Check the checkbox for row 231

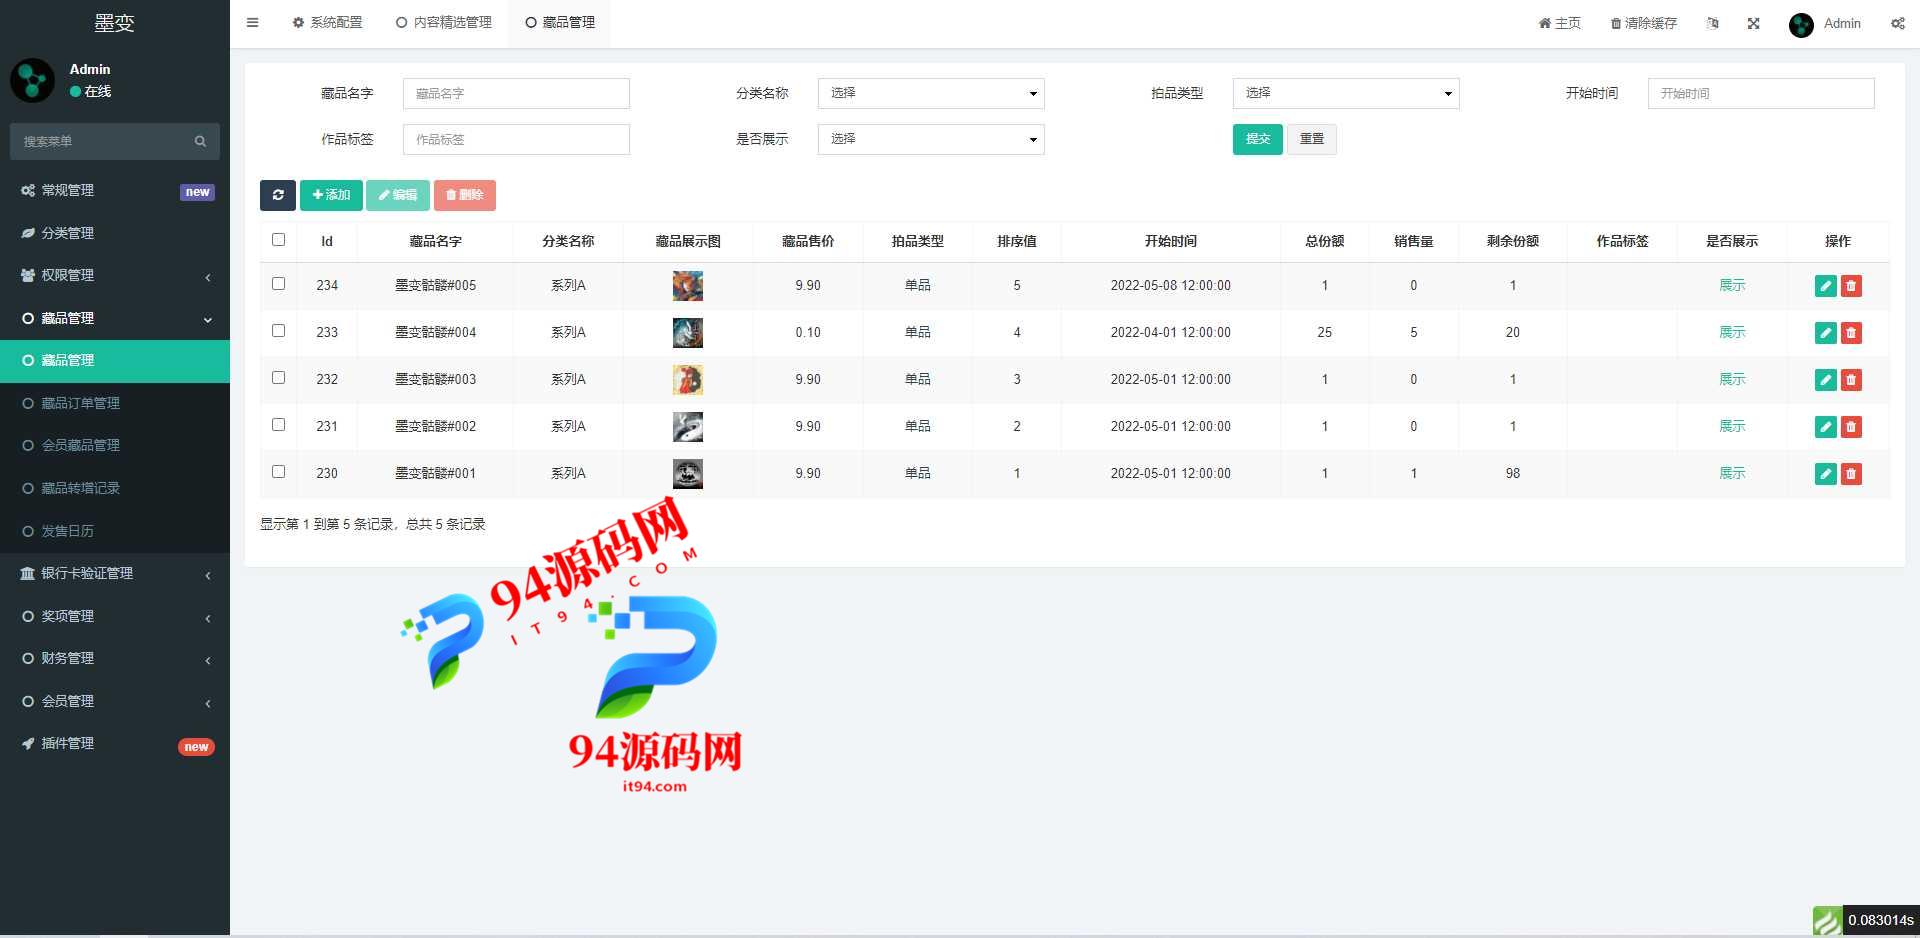click(x=278, y=425)
